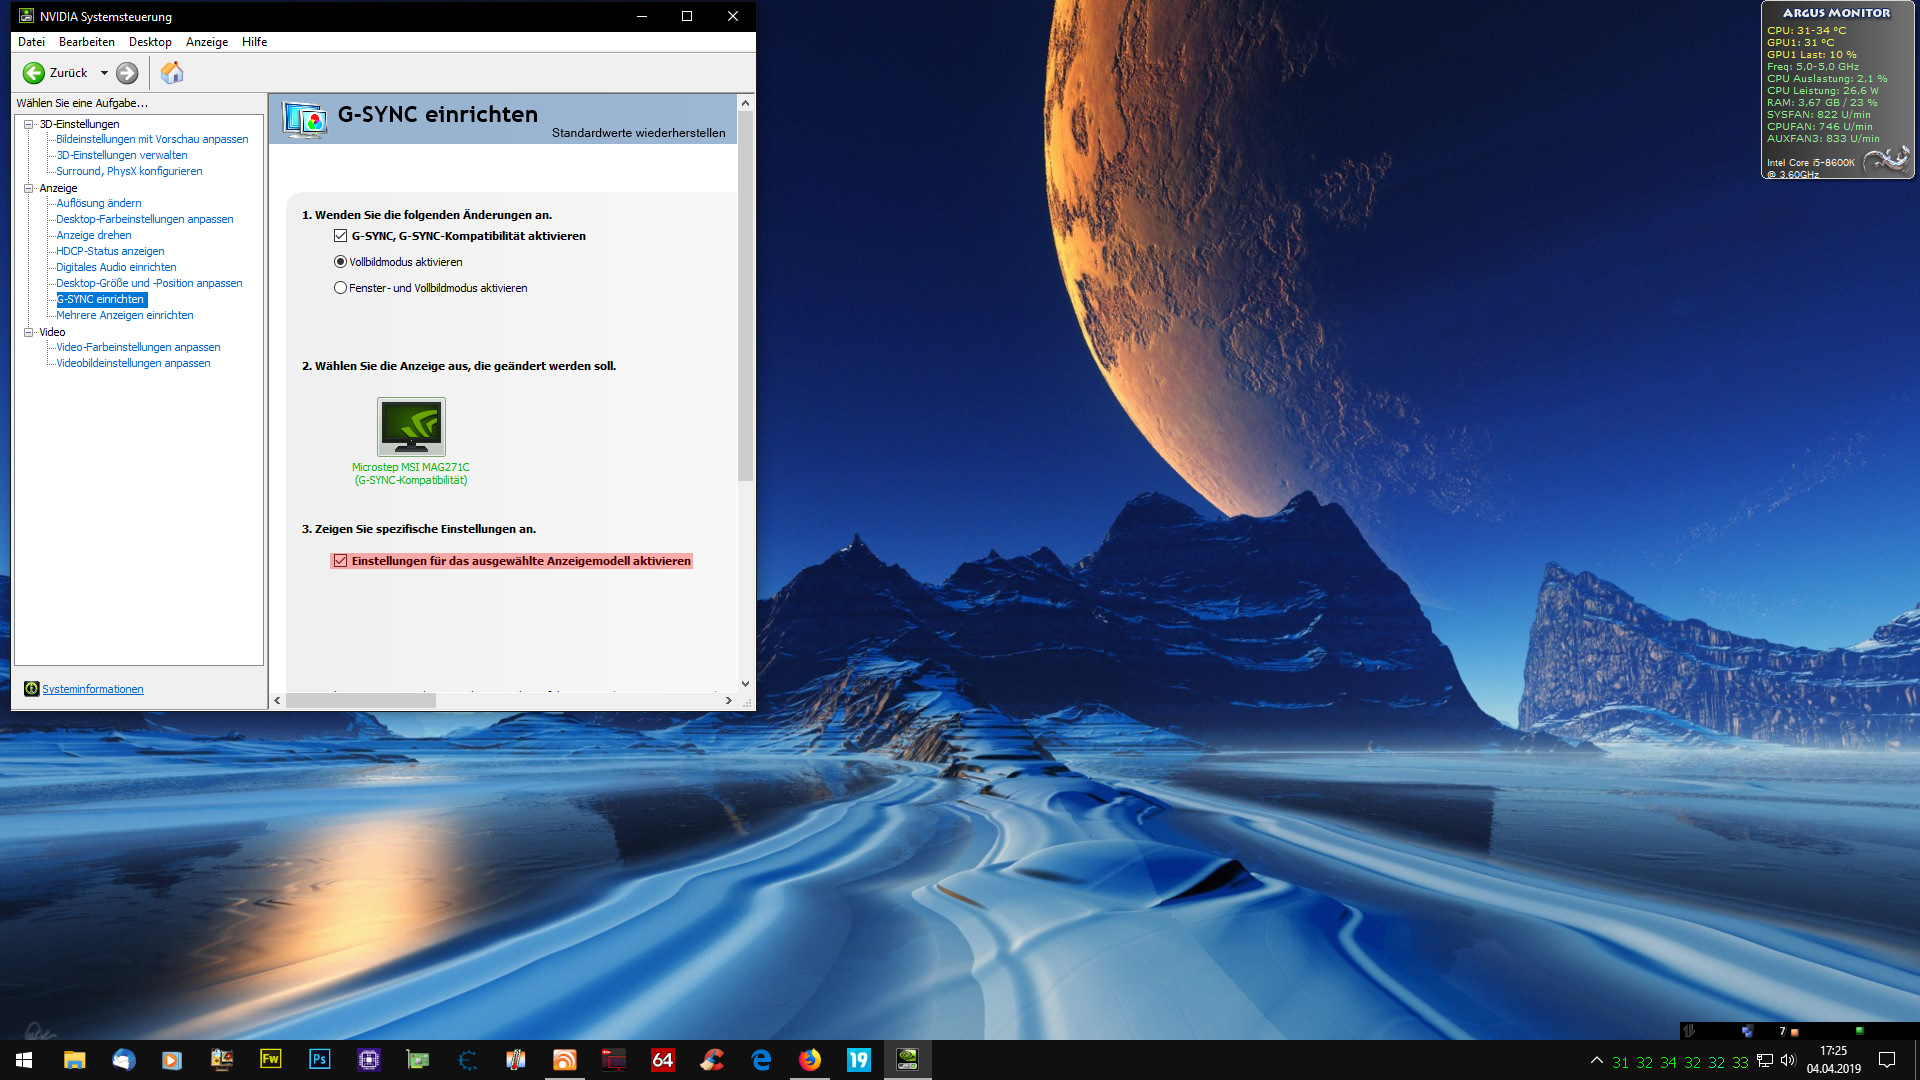1920x1080 pixels.
Task: Open Auflösung ändern in task tree
Action: (x=99, y=203)
